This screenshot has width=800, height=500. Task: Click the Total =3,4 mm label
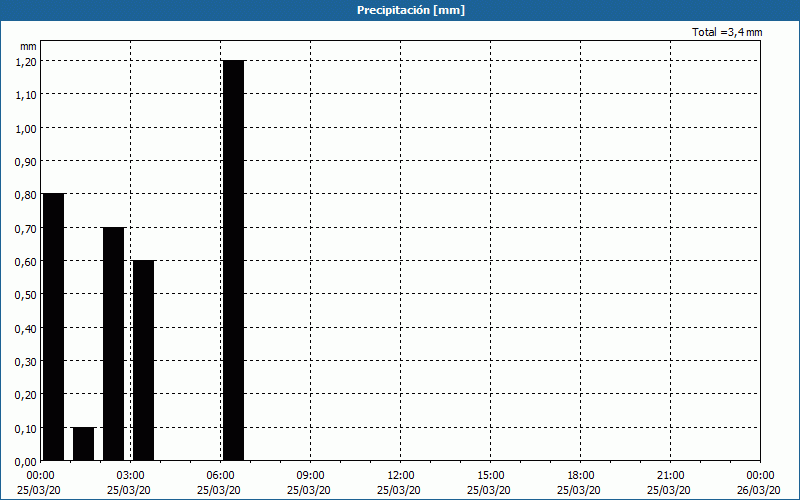click(x=727, y=32)
